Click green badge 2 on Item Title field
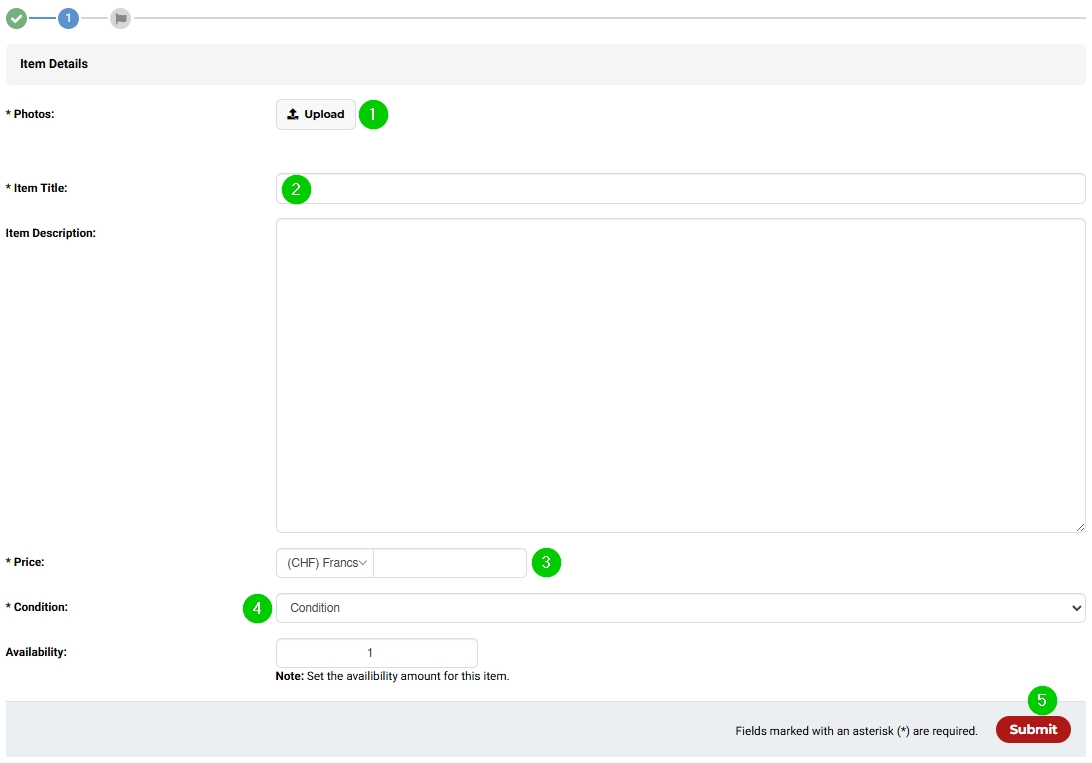 point(296,188)
